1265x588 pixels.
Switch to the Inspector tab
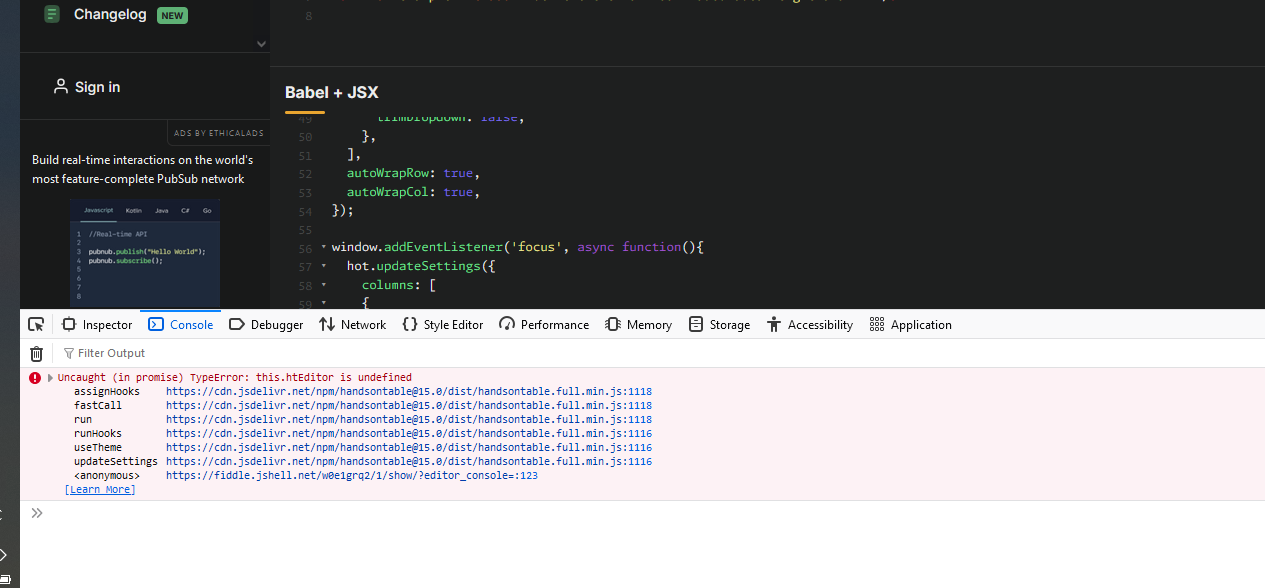coord(97,324)
